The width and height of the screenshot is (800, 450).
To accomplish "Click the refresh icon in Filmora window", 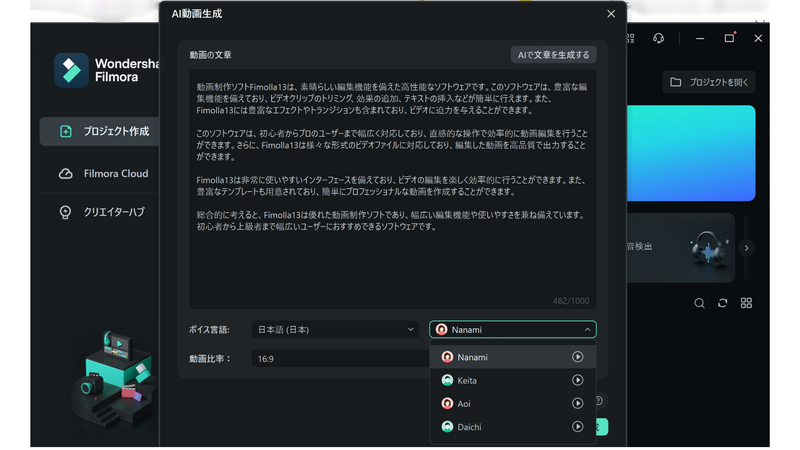I will point(722,303).
